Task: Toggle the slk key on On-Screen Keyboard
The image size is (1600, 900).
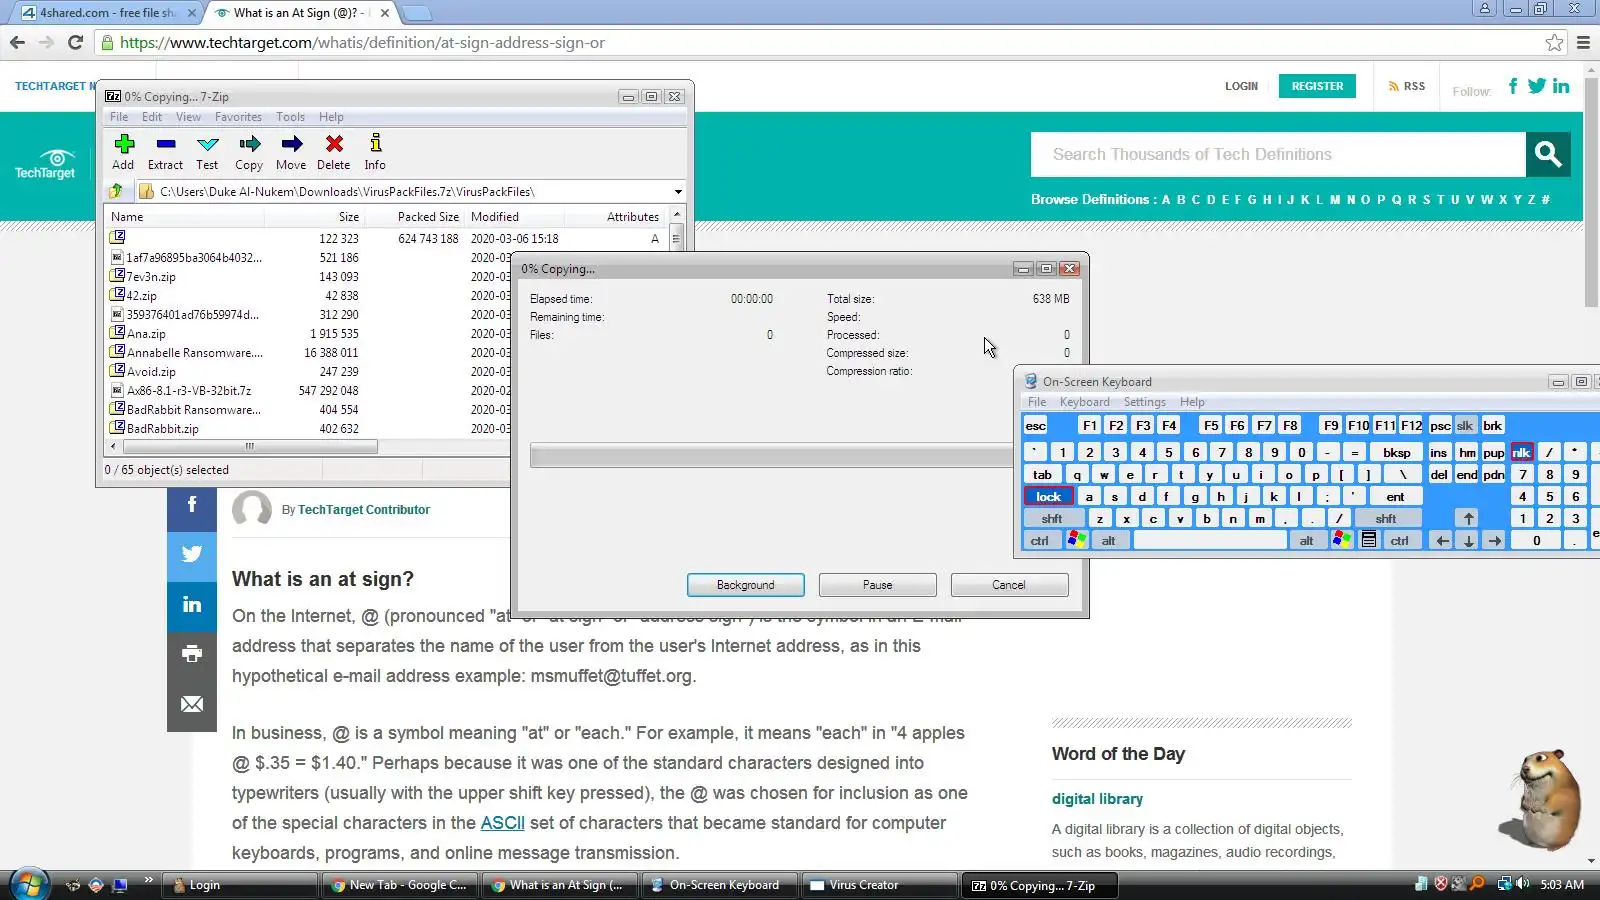Action: [x=1465, y=425]
